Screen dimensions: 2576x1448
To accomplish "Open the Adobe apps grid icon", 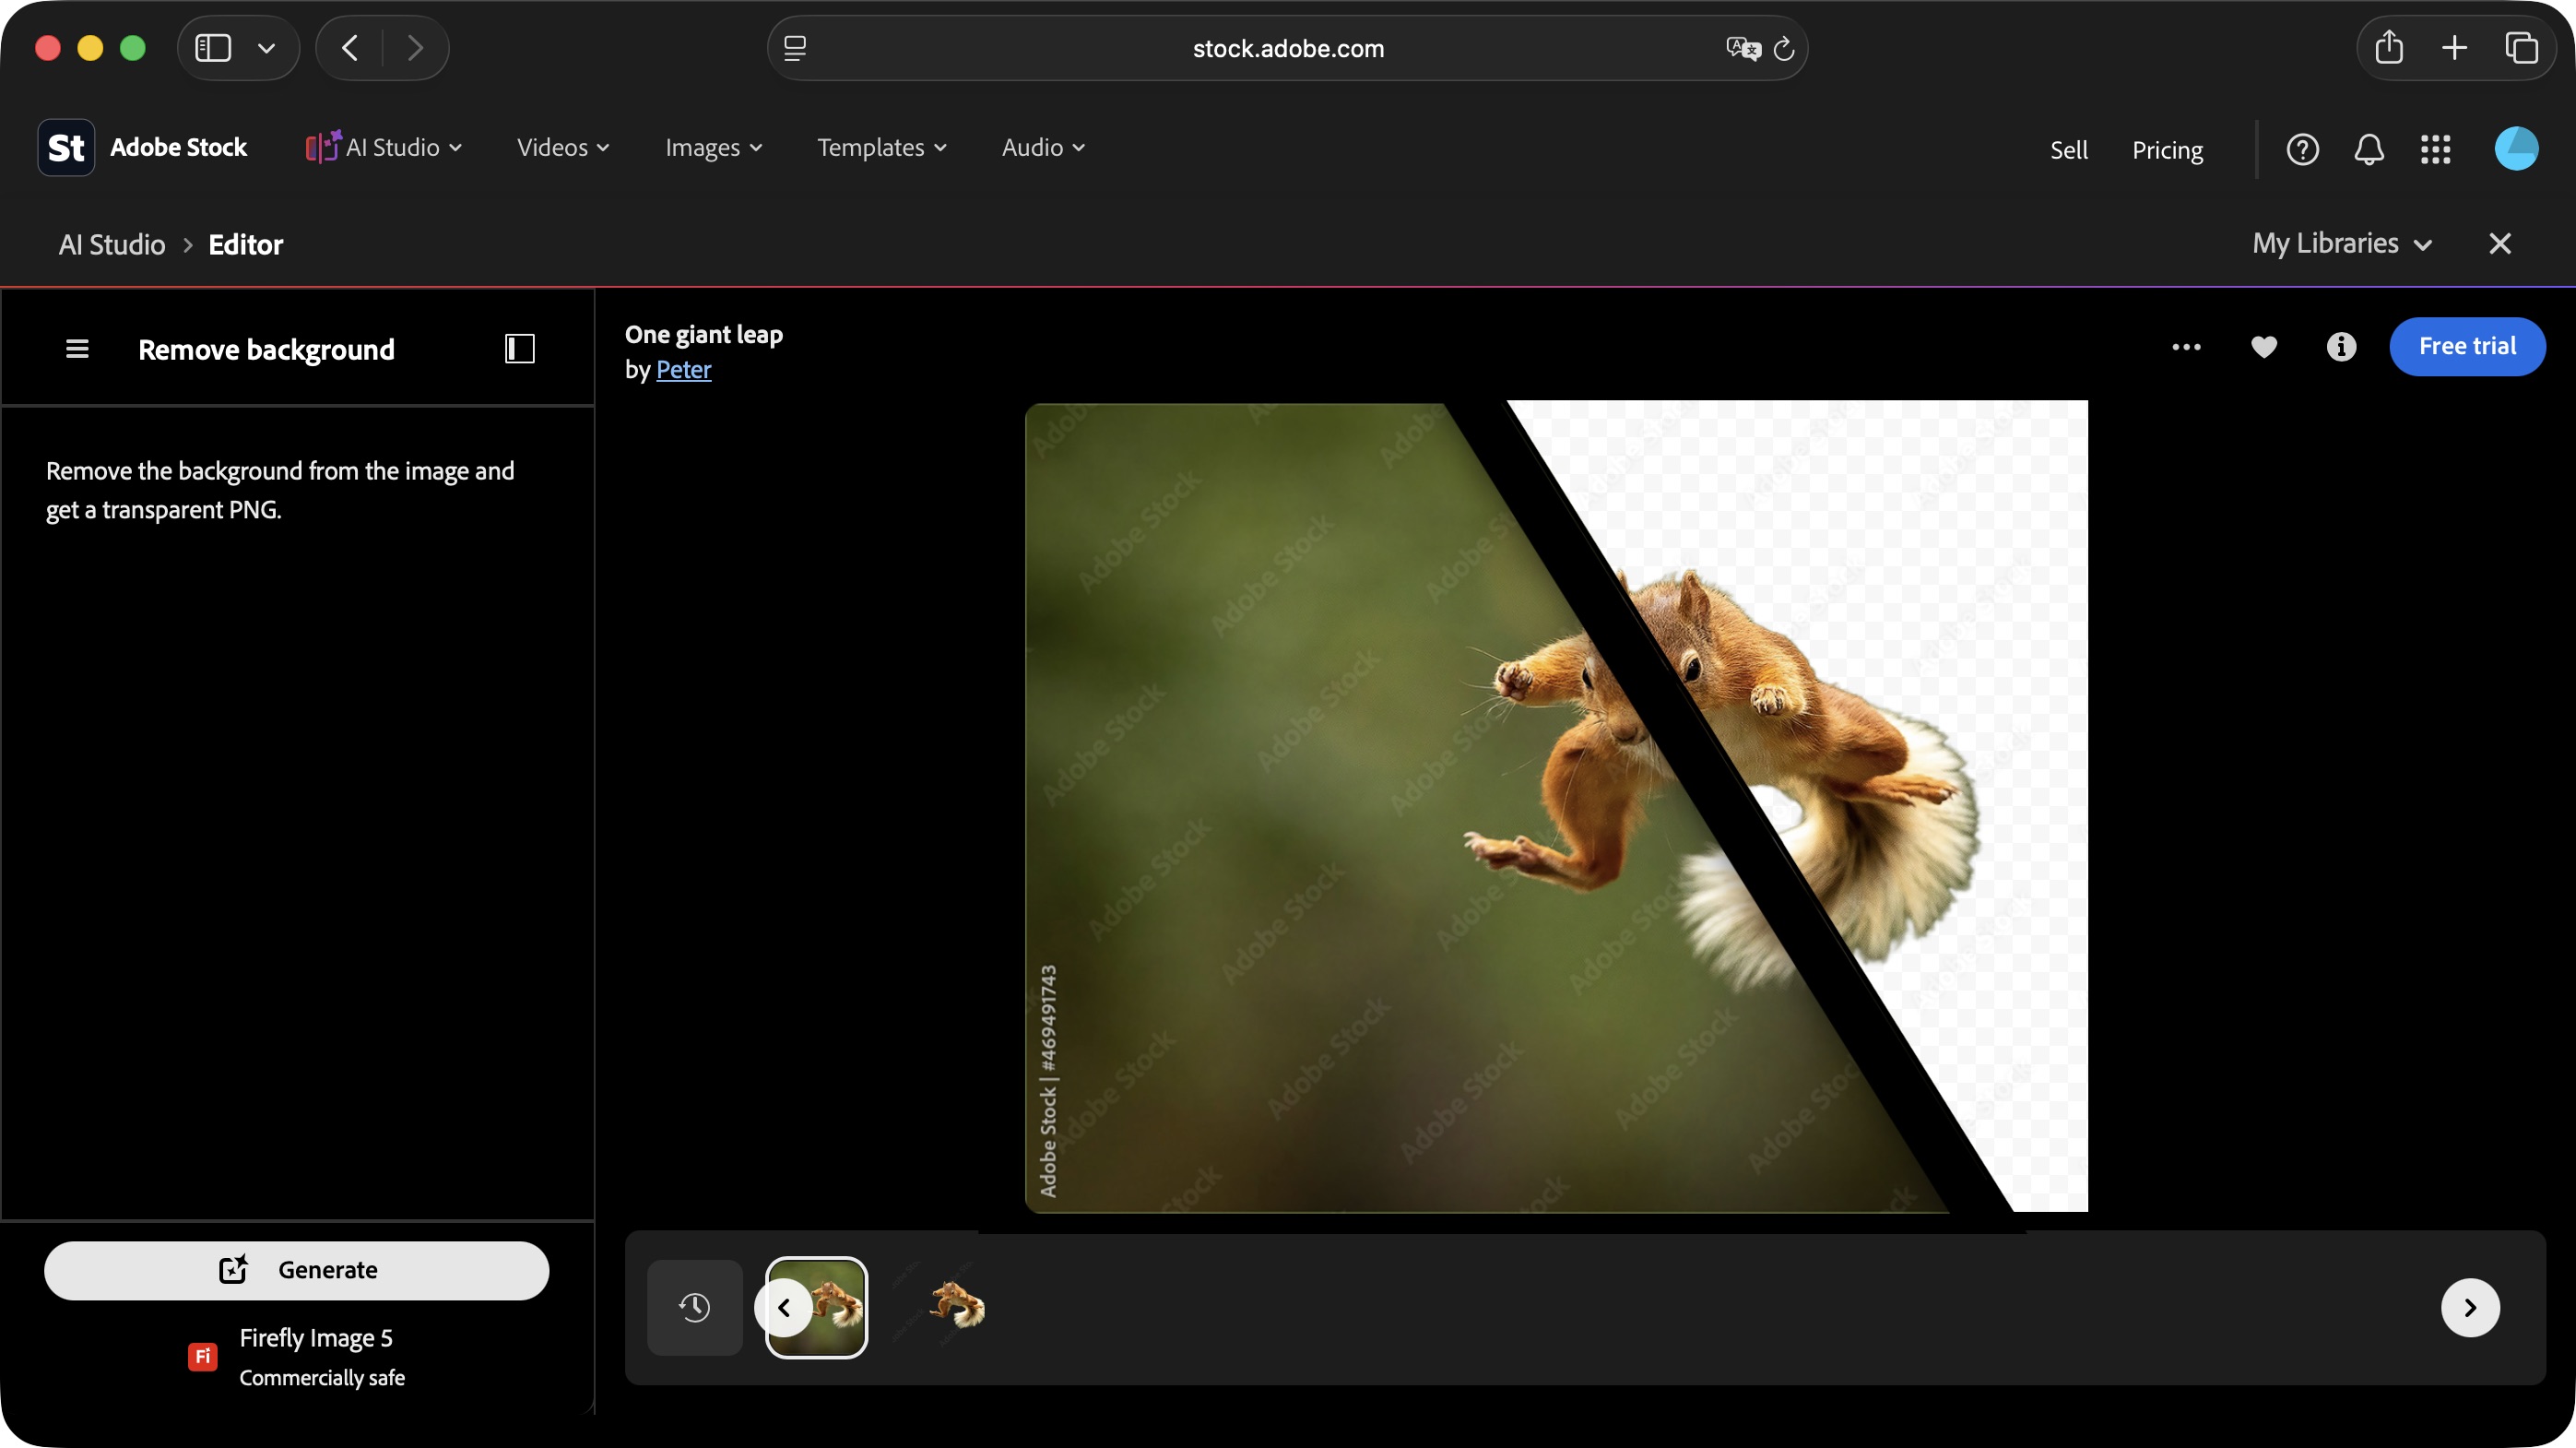I will tap(2435, 149).
